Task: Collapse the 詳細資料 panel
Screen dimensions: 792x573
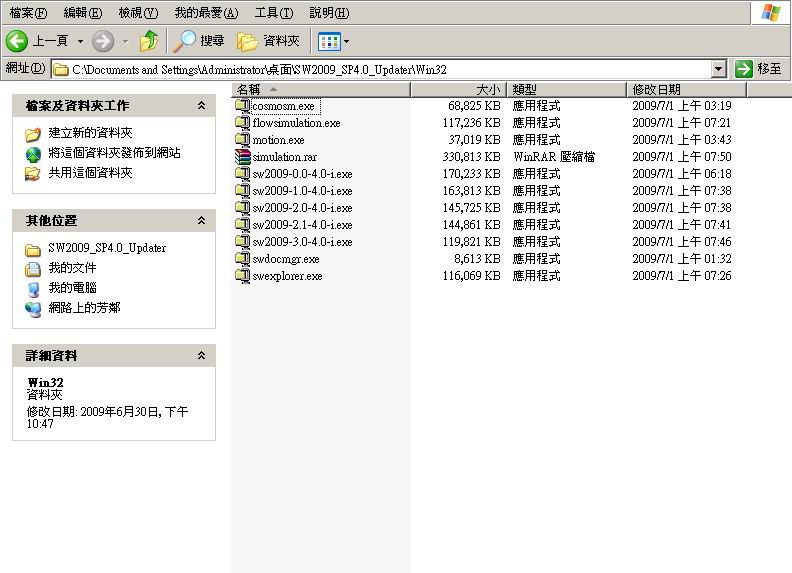Action: click(x=201, y=355)
